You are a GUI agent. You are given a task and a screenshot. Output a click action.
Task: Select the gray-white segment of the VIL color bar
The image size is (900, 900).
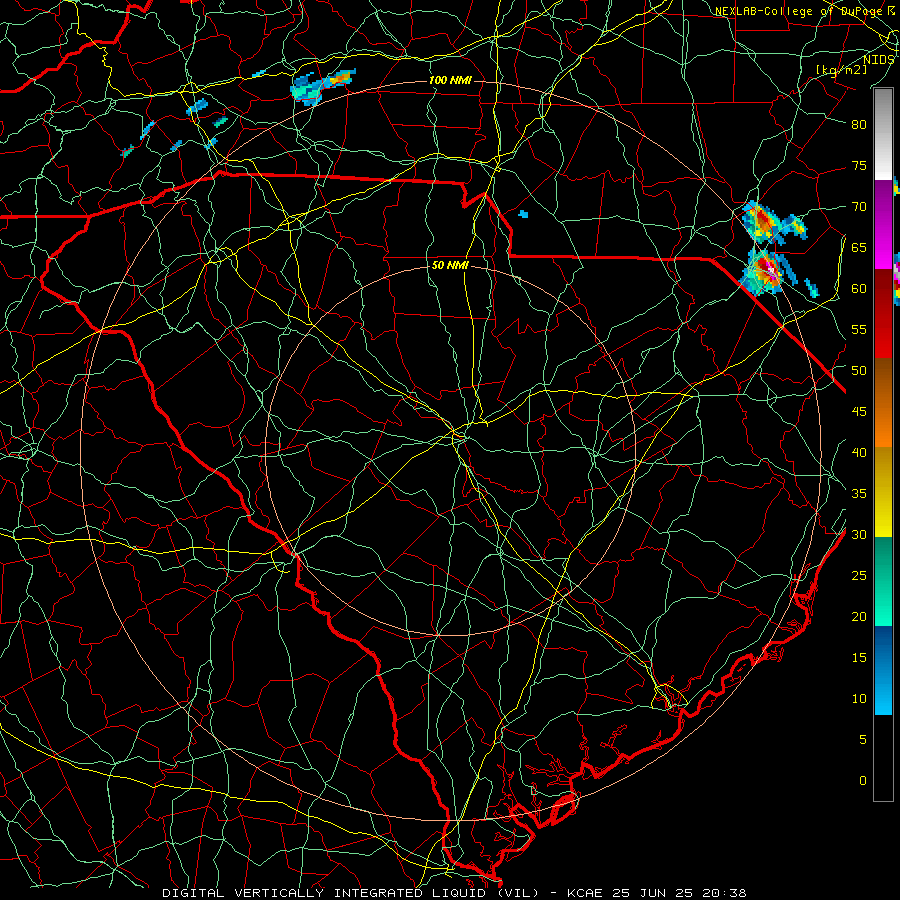point(883,134)
